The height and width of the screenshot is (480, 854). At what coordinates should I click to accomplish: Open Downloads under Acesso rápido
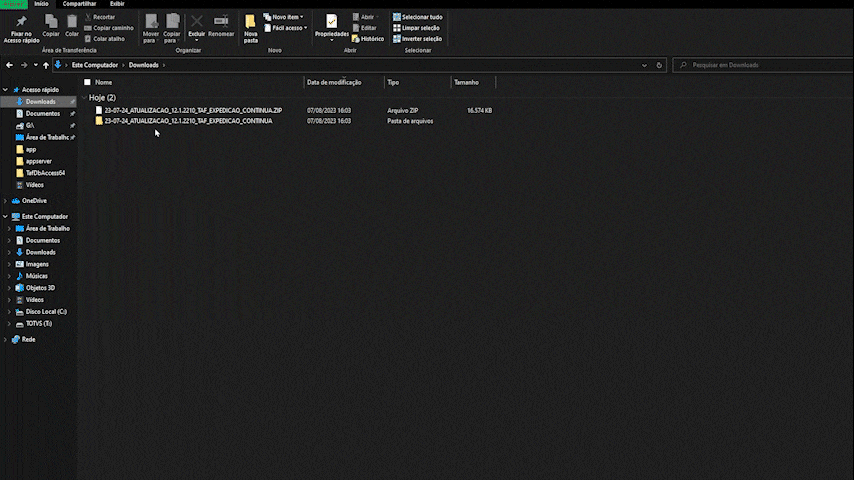pos(40,102)
